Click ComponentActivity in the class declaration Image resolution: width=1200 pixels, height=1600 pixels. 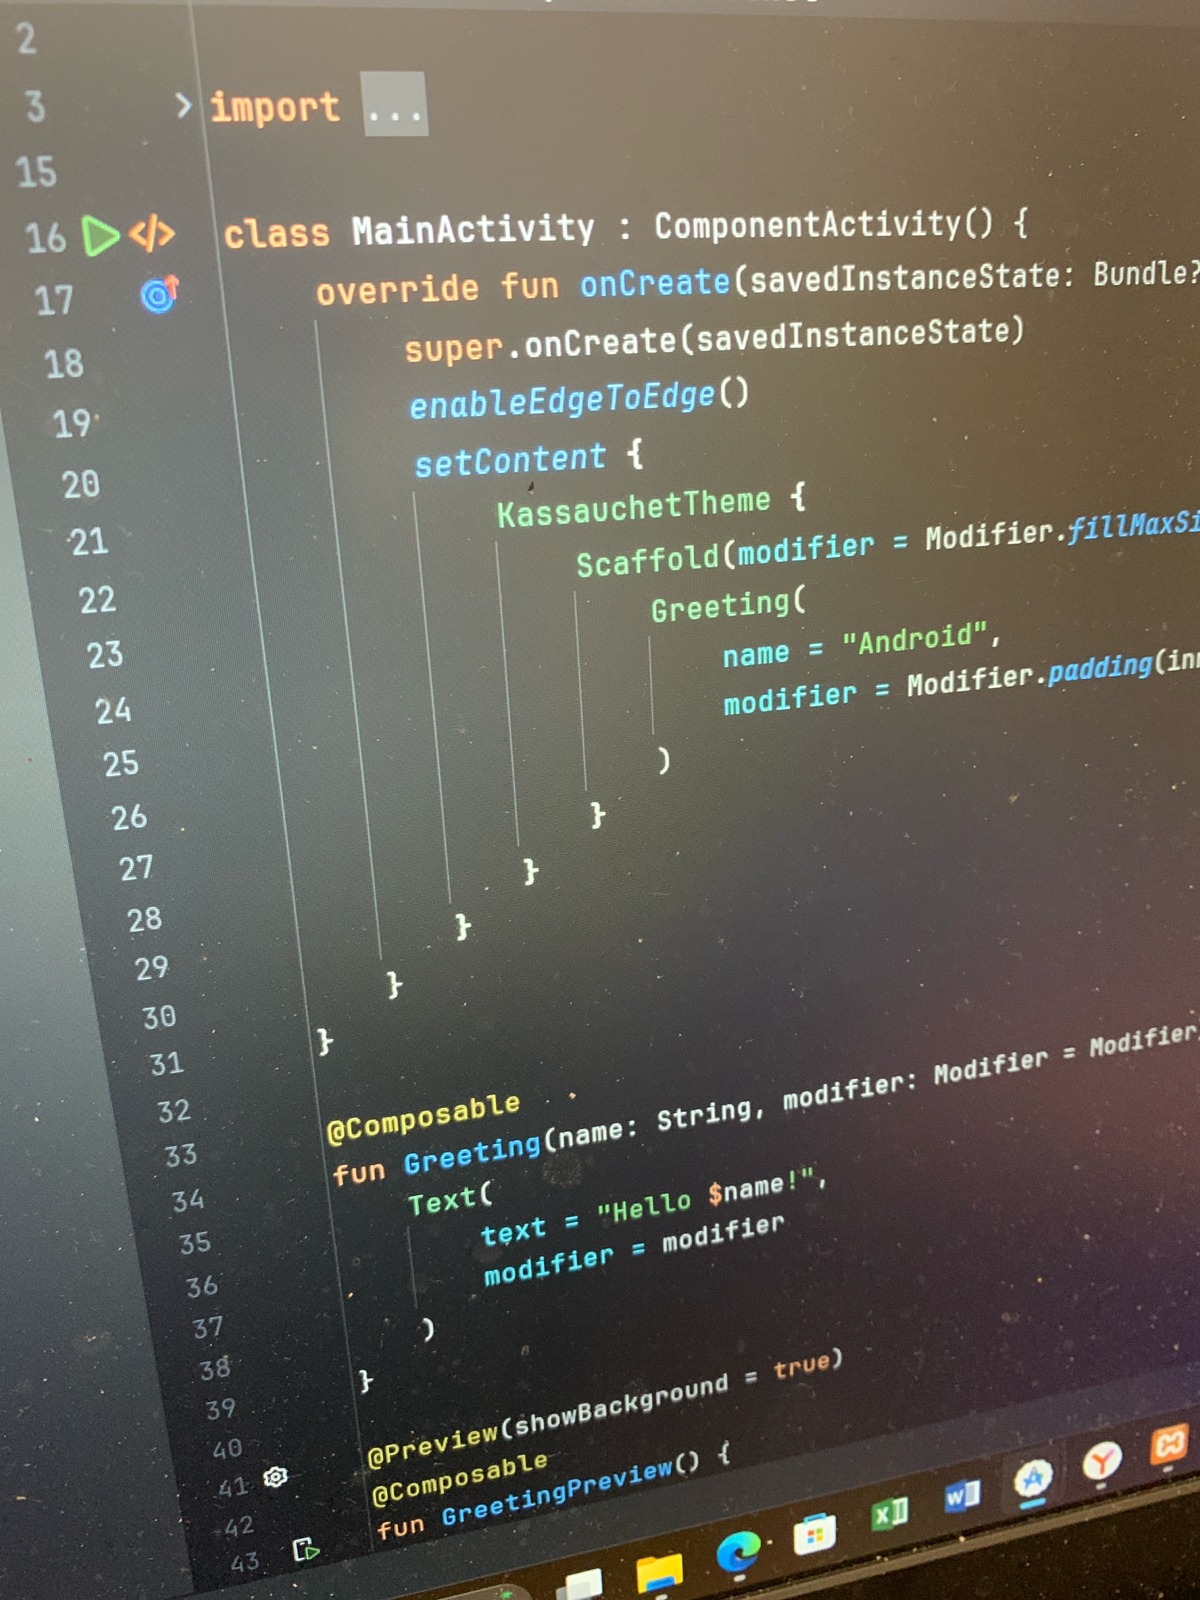pos(807,224)
